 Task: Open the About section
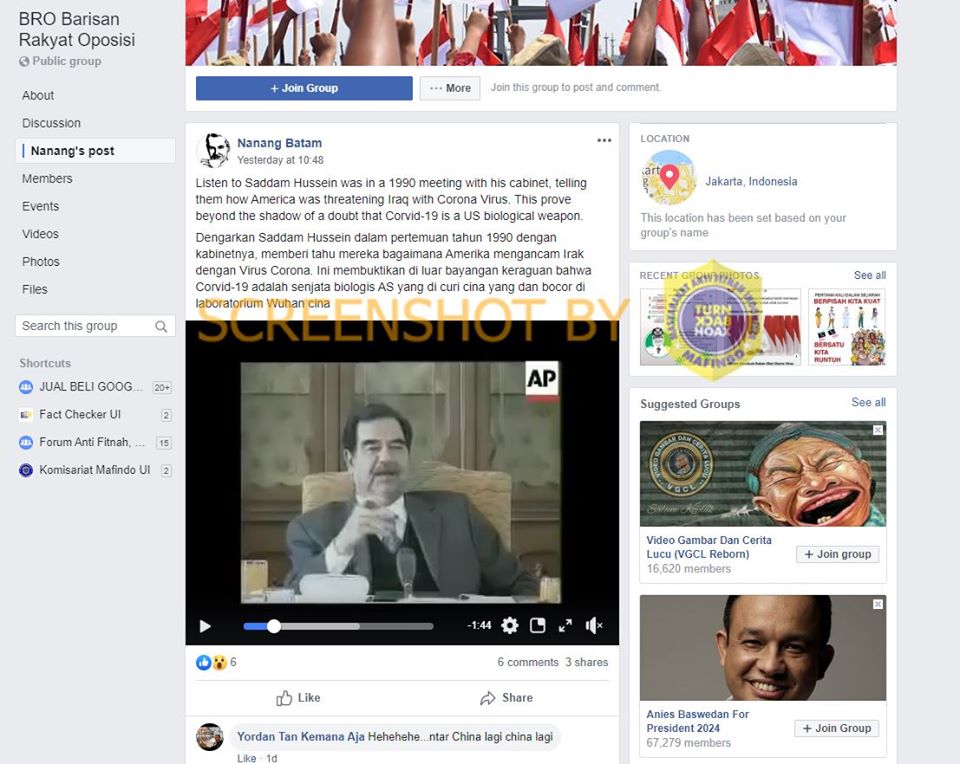[38, 96]
